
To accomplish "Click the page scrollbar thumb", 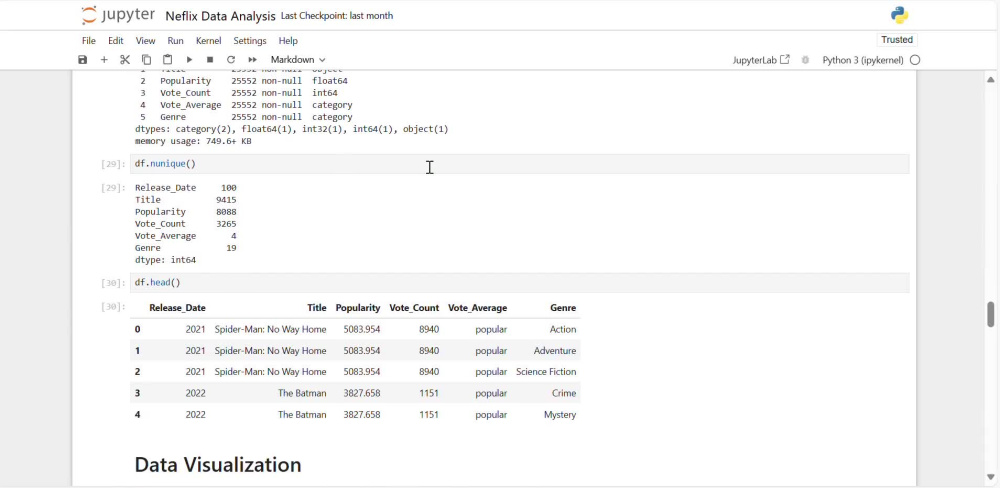I will (x=990, y=313).
